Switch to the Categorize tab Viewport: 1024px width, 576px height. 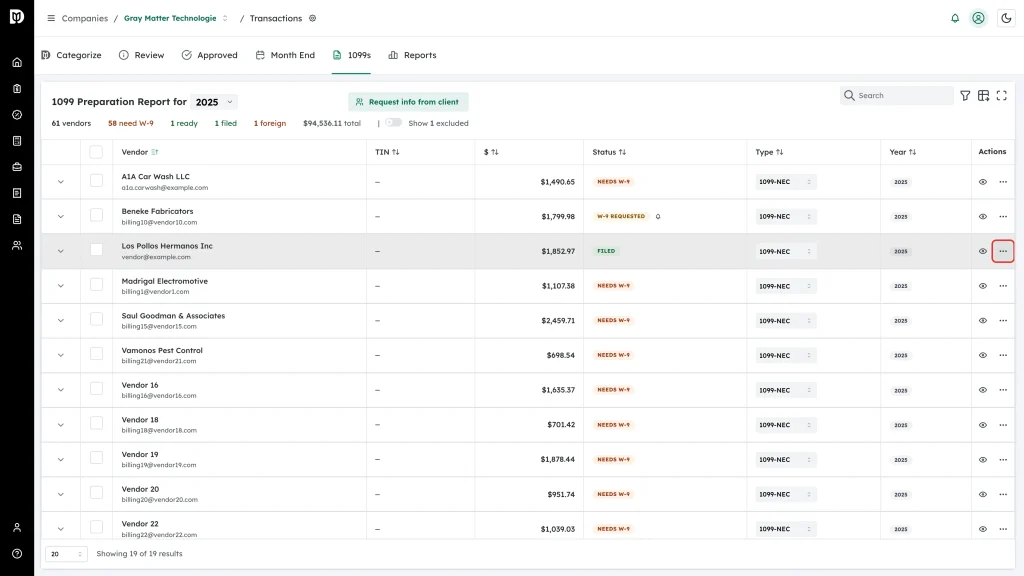[x=71, y=56]
